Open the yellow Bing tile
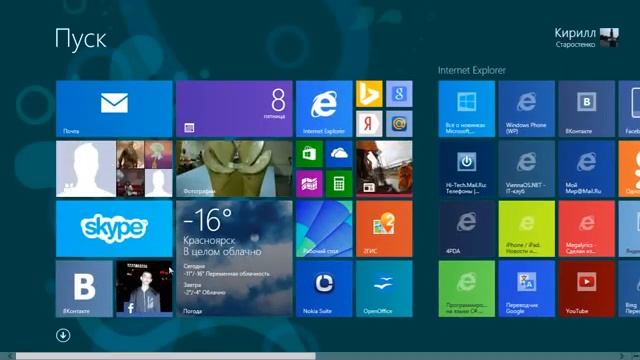Viewport: 640px width, 360px height. point(369,94)
